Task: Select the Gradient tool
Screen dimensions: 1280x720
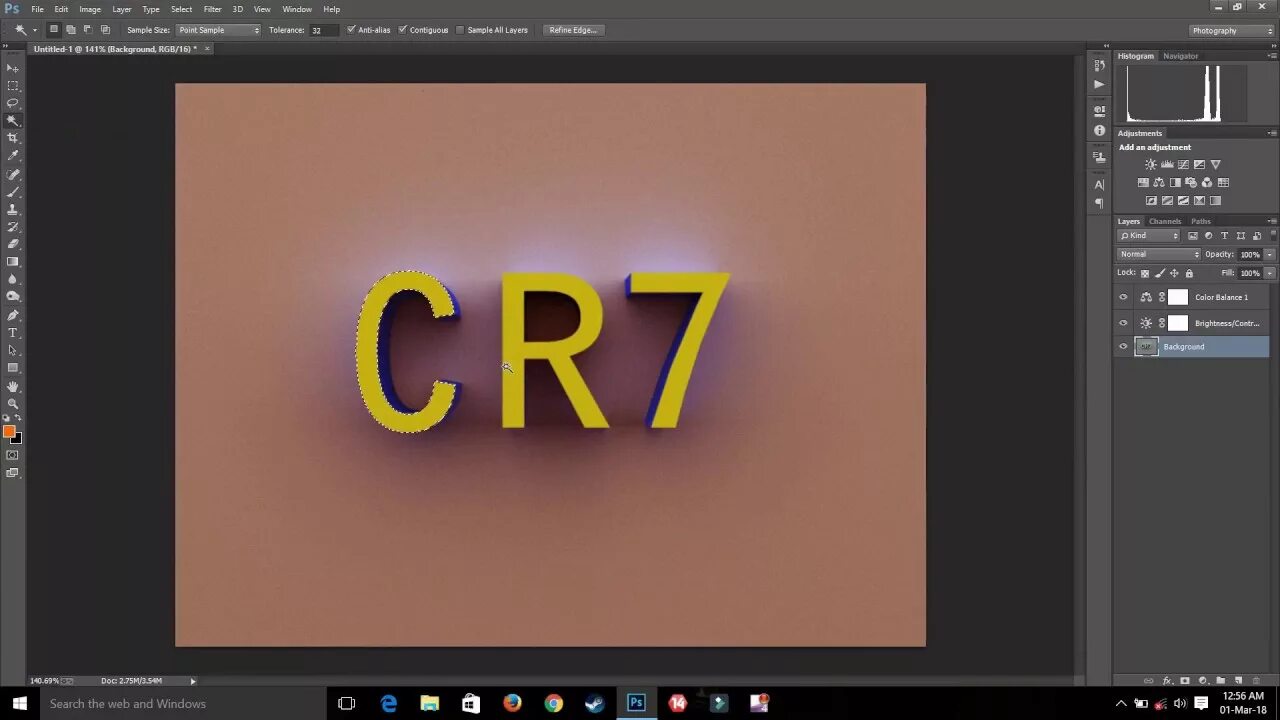Action: [x=13, y=262]
